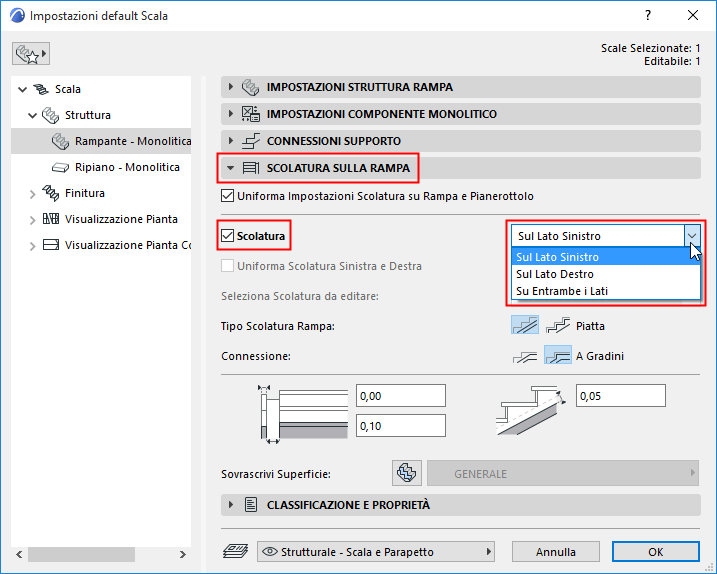Click the tree scrollbar left arrow
This screenshot has width=717, height=574.
(19, 554)
